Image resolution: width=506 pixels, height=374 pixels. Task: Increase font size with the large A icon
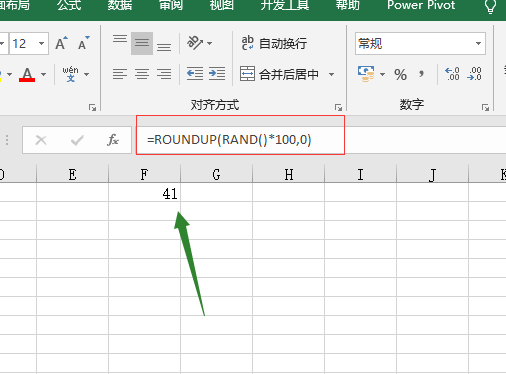pyautogui.click(x=61, y=43)
